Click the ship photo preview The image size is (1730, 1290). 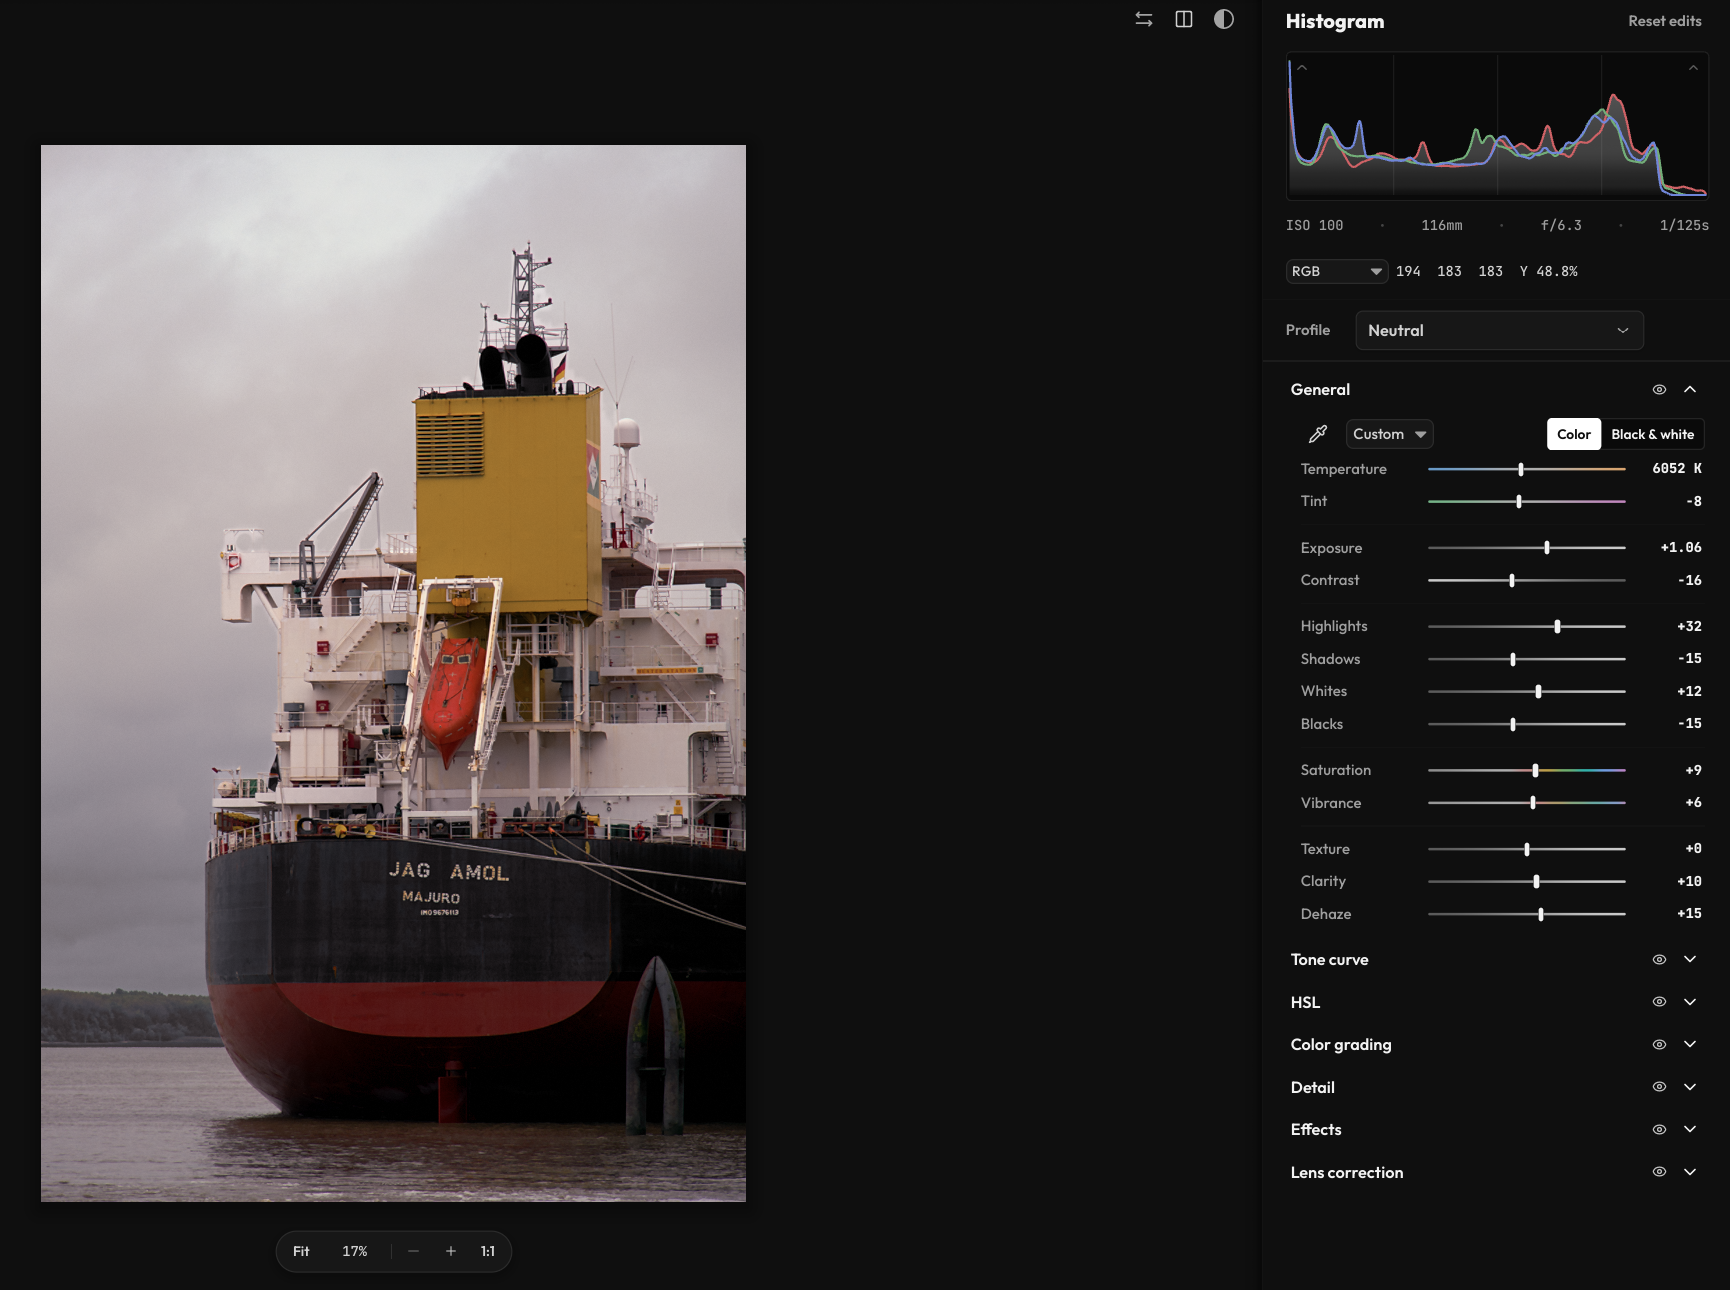point(393,673)
